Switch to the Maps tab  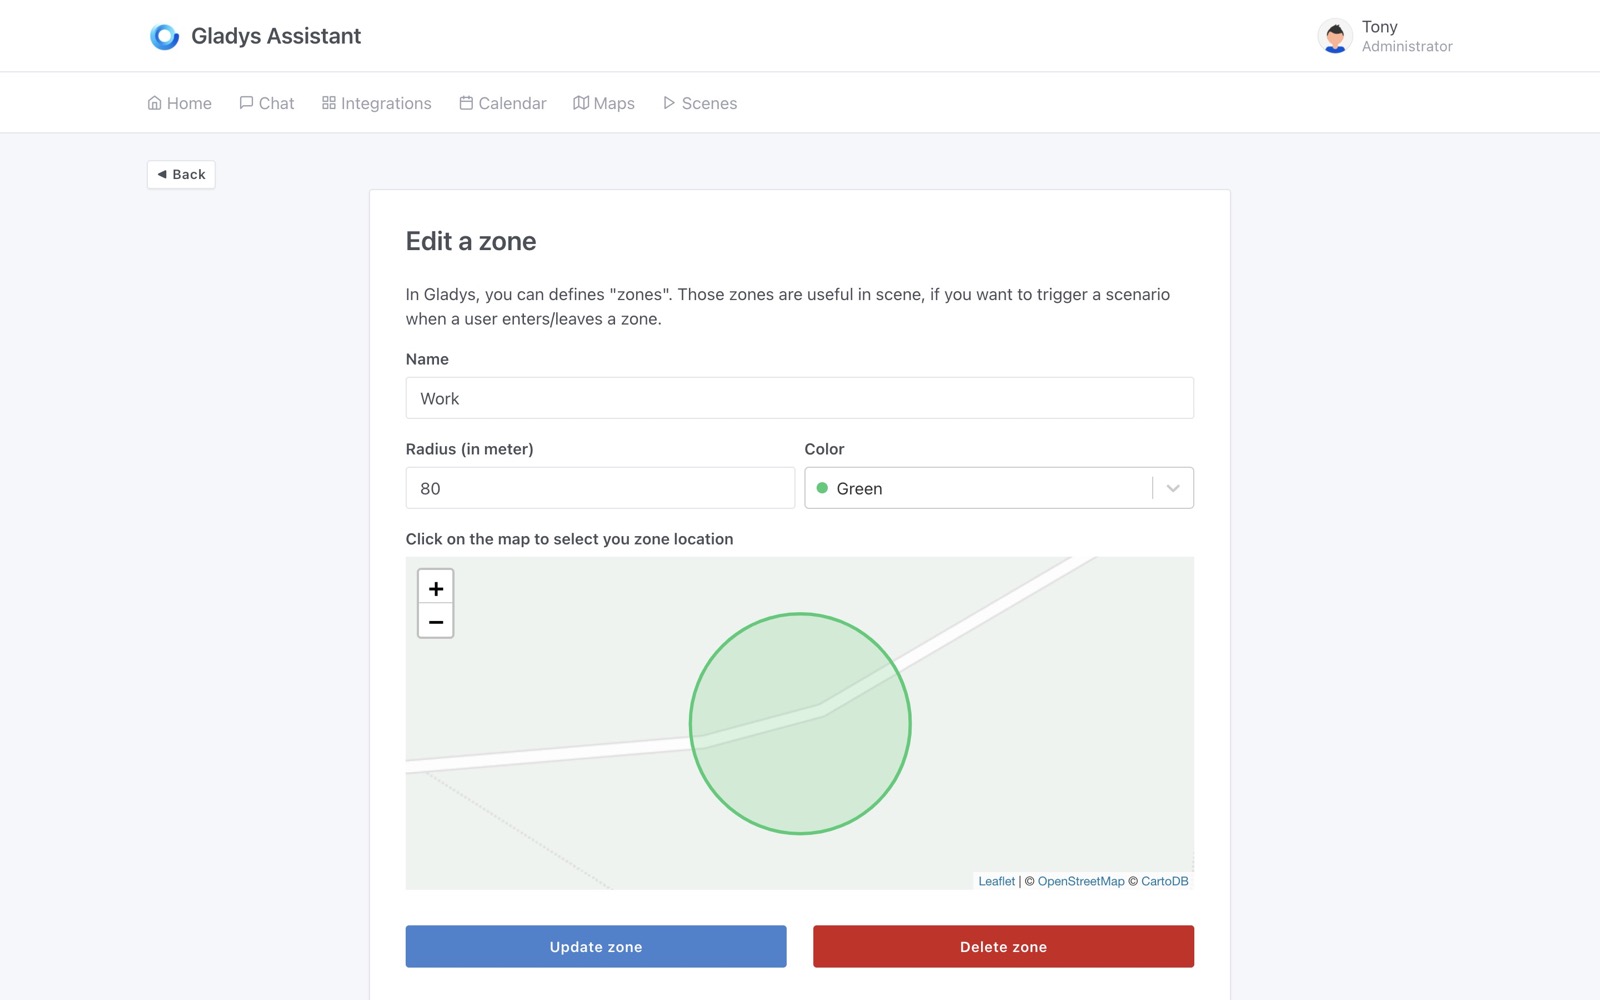604,103
